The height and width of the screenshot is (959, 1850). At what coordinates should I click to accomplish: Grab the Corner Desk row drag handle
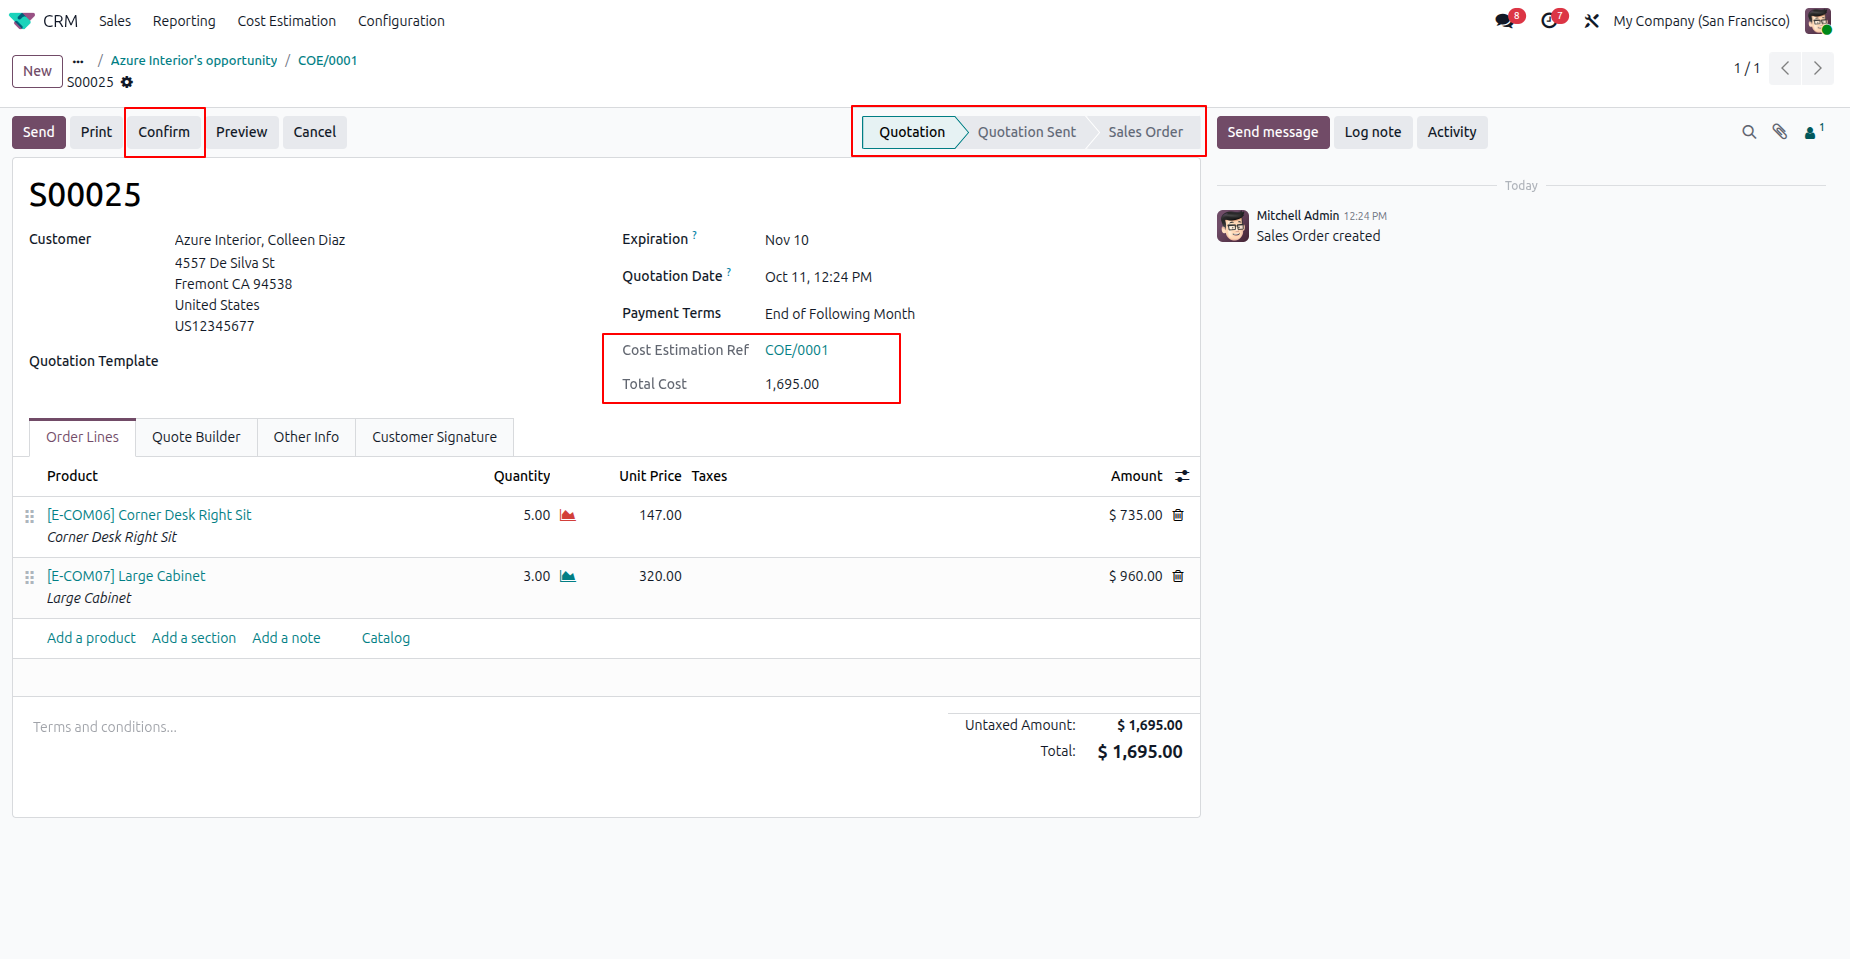click(29, 516)
